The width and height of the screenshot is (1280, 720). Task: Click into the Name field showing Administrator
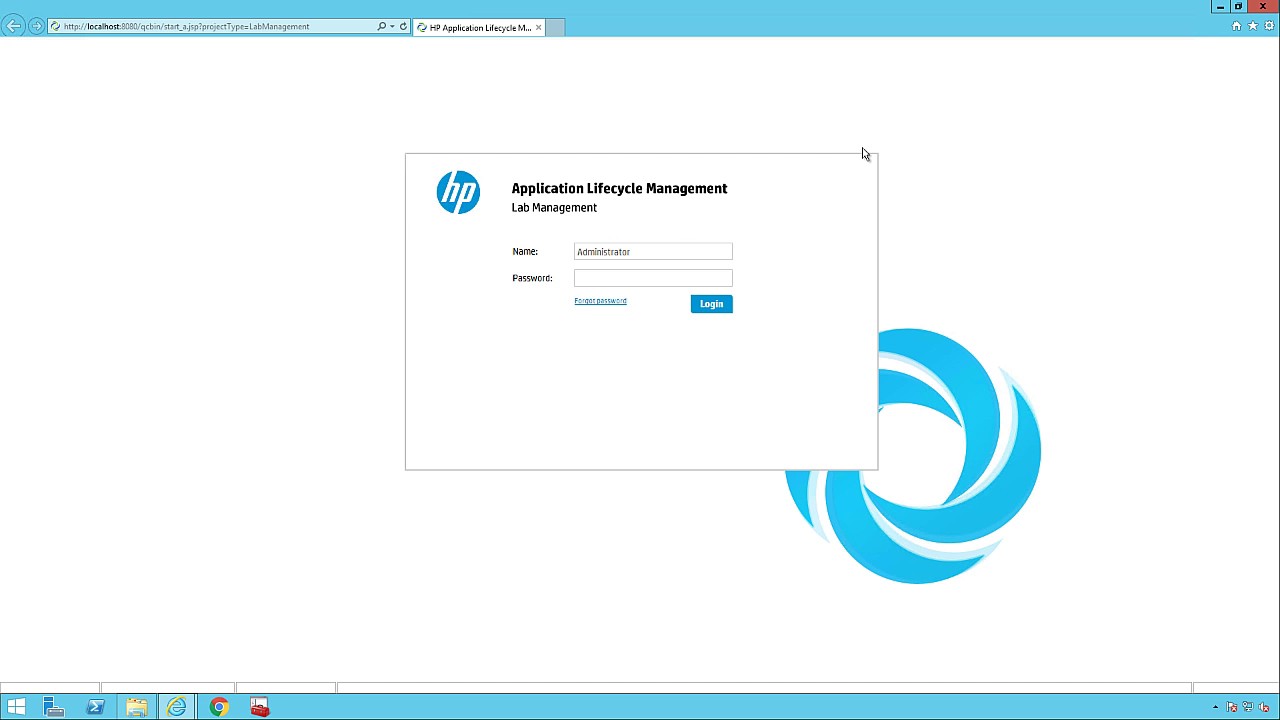(x=653, y=252)
